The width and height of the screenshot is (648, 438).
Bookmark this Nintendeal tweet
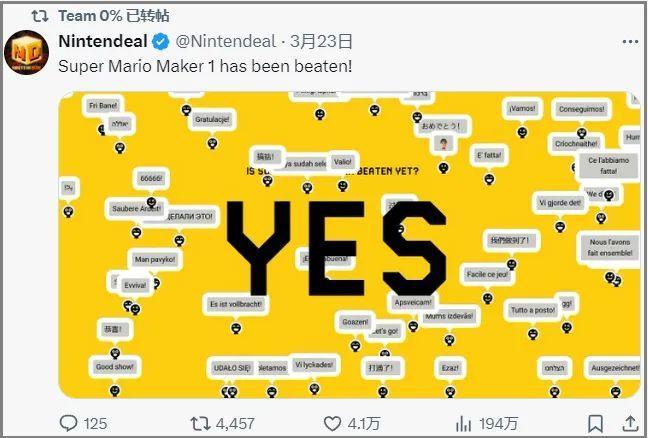coord(595,423)
